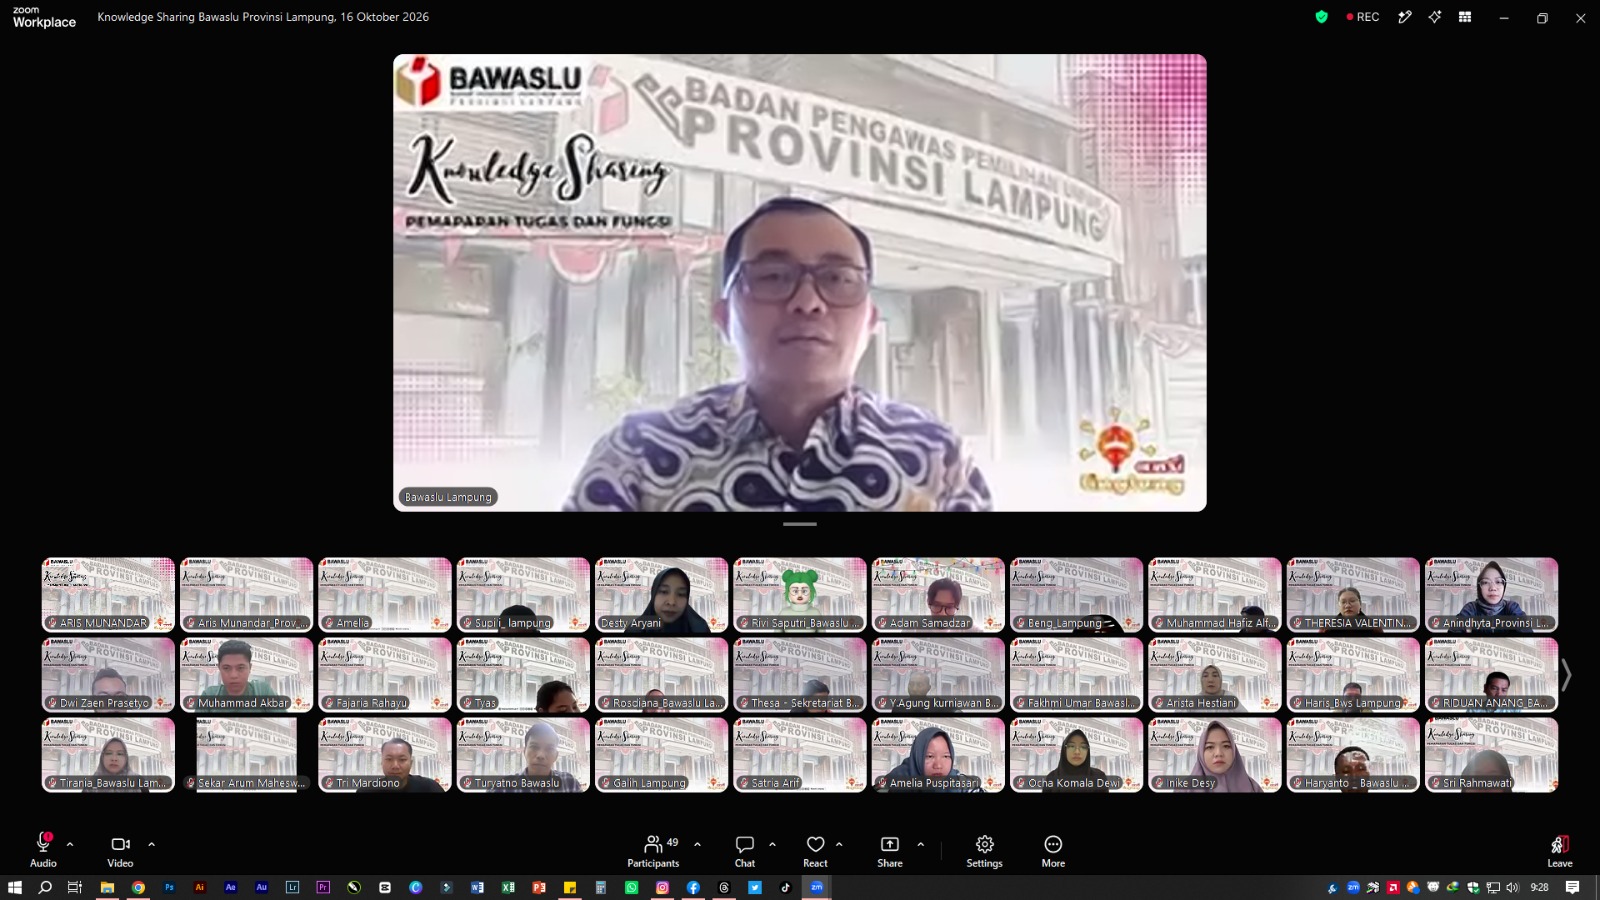This screenshot has height=900, width=1600.
Task: Open the notes pen icon in title bar
Action: point(1405,17)
